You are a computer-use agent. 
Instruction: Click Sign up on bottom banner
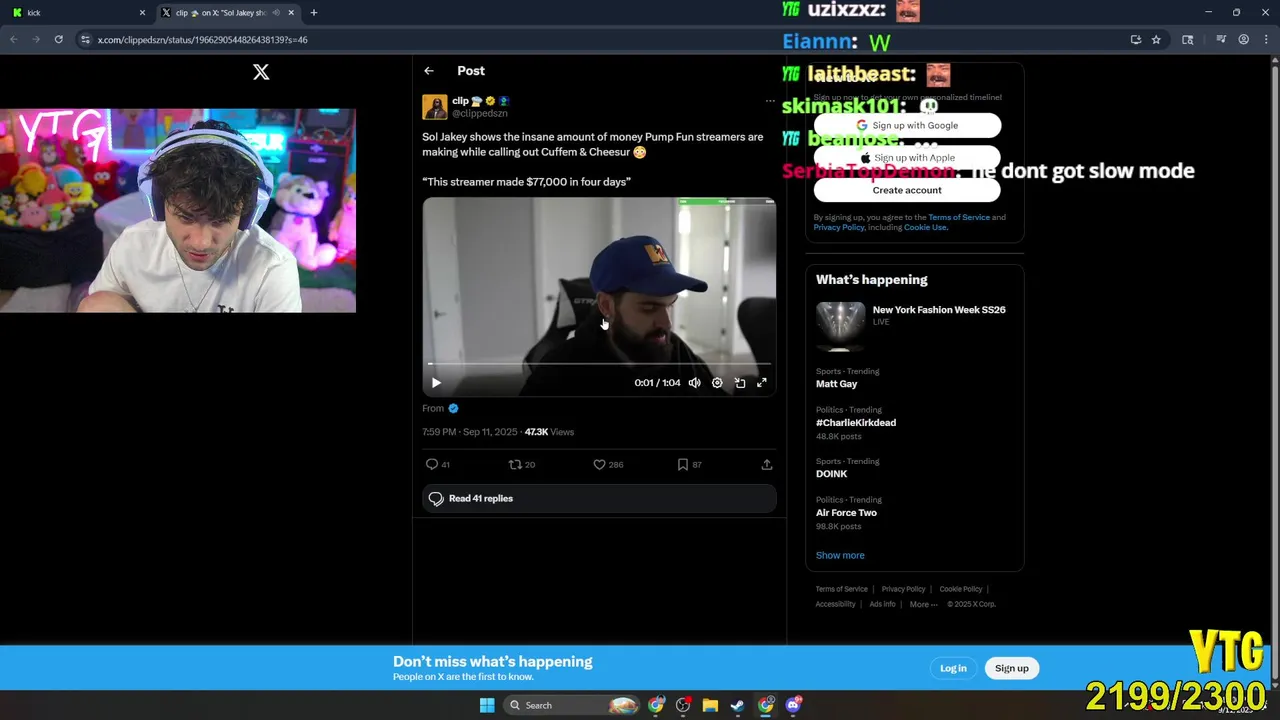1011,668
